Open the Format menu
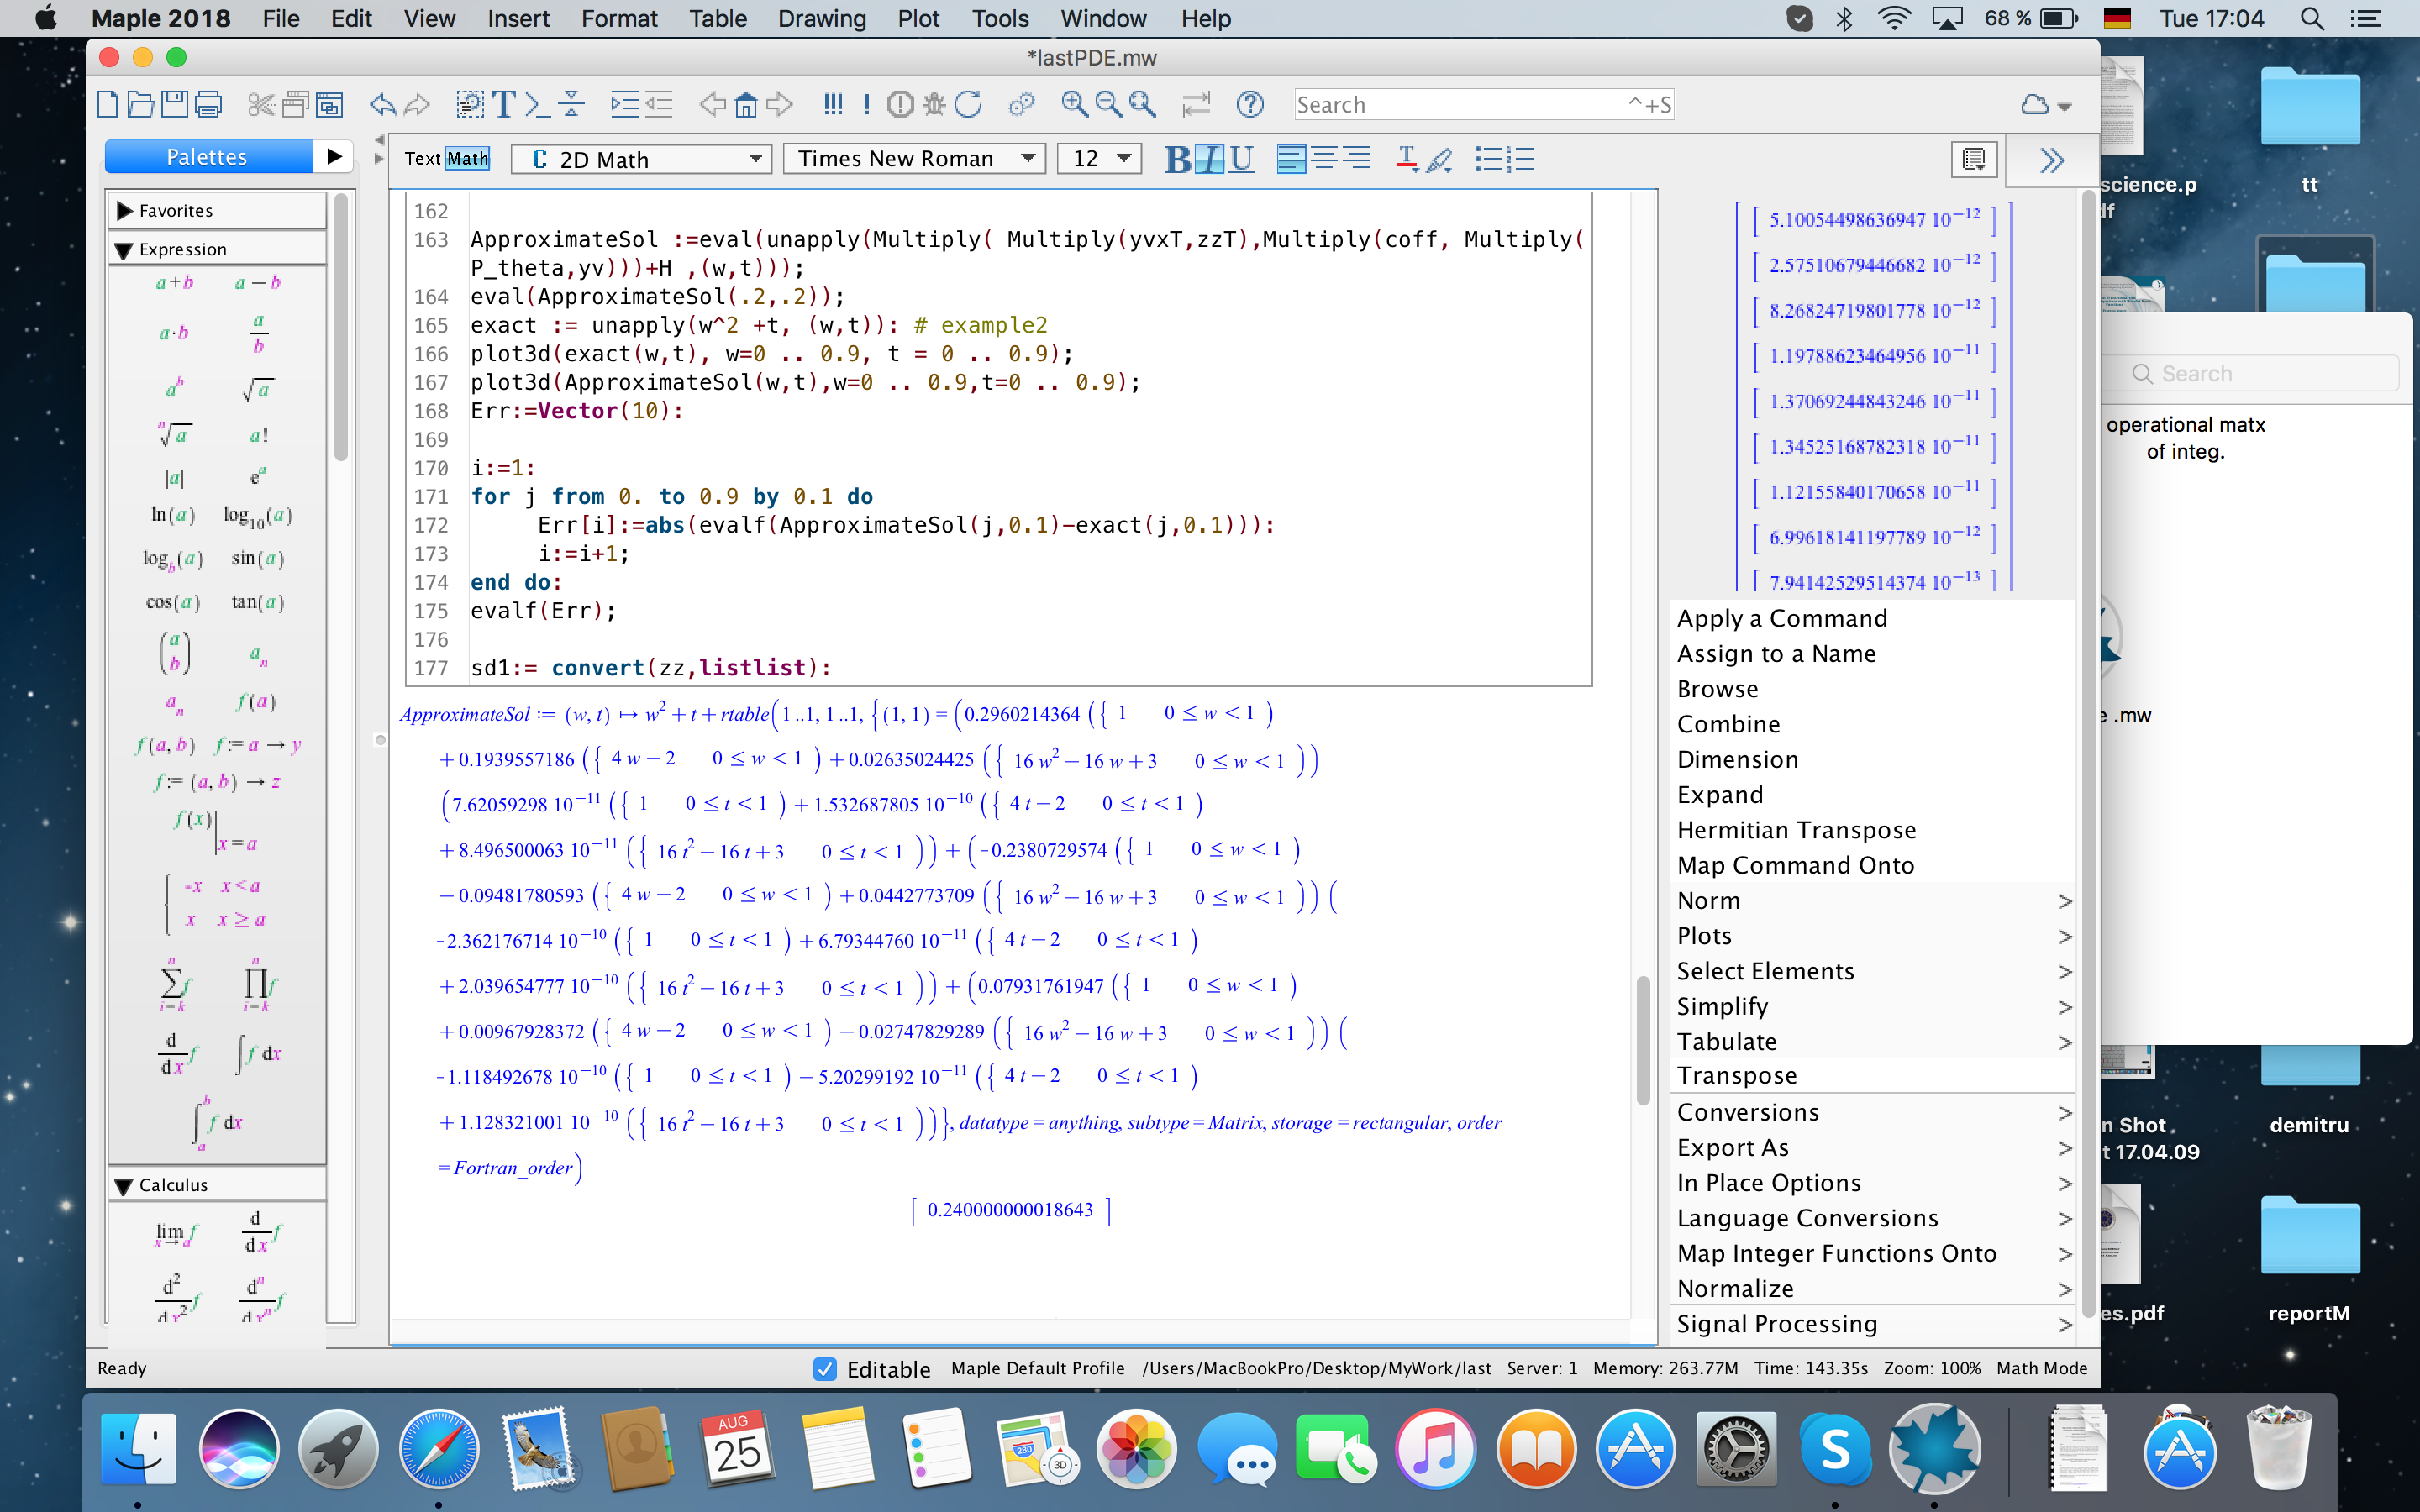 (x=619, y=18)
